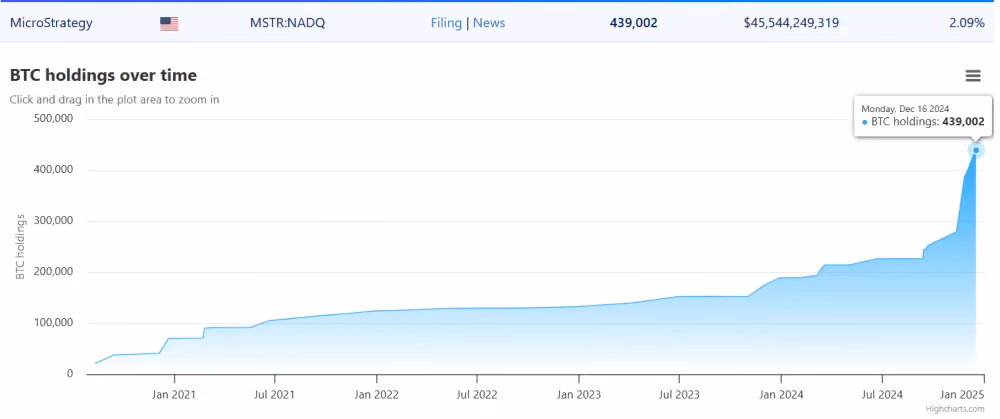Image resolution: width=1000 pixels, height=419 pixels.
Task: Click the 300,000 y-axis label
Action: (52, 221)
